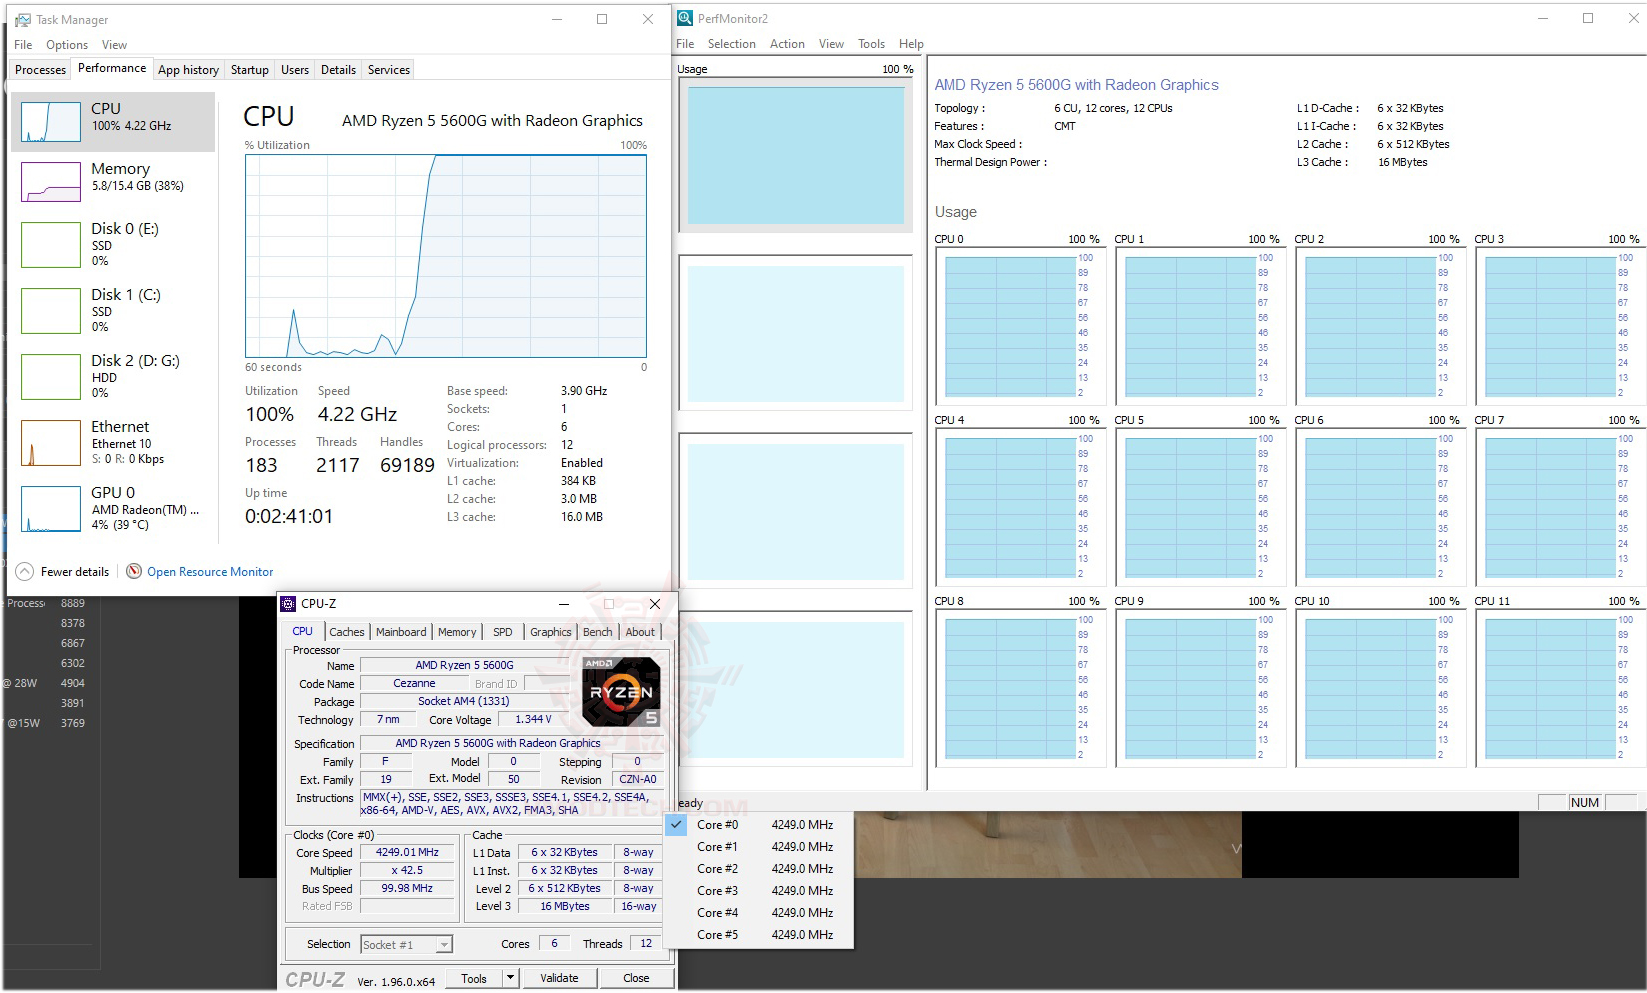Open the View menu in PerfMonitor2
This screenshot has height=993, width=1647.
coord(831,44)
